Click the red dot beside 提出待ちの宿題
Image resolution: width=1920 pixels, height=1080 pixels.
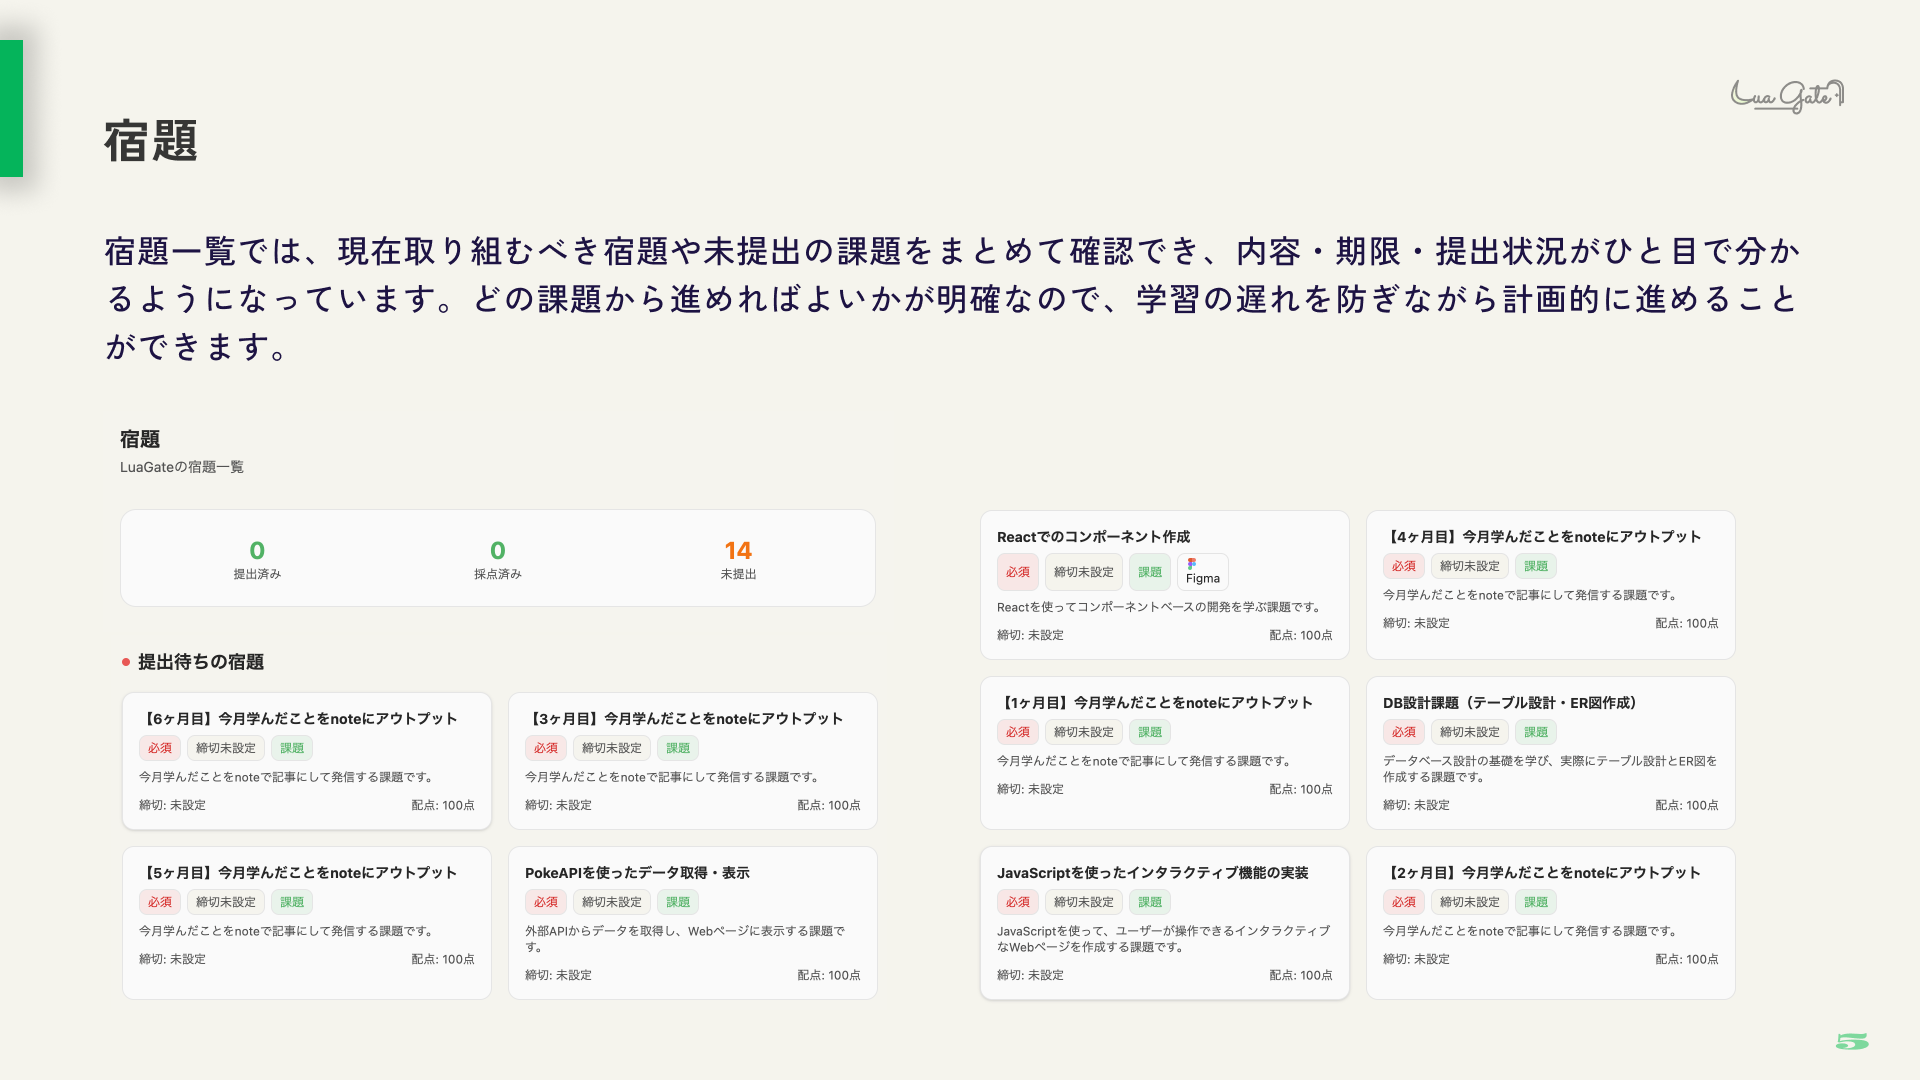126,662
